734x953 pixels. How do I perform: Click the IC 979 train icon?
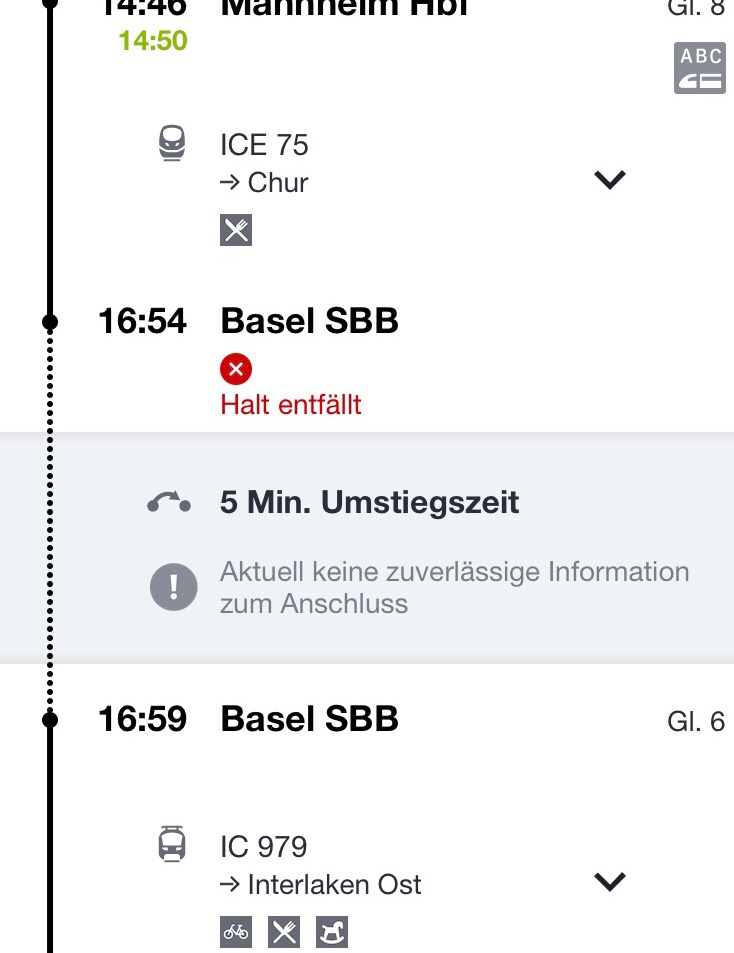[172, 846]
